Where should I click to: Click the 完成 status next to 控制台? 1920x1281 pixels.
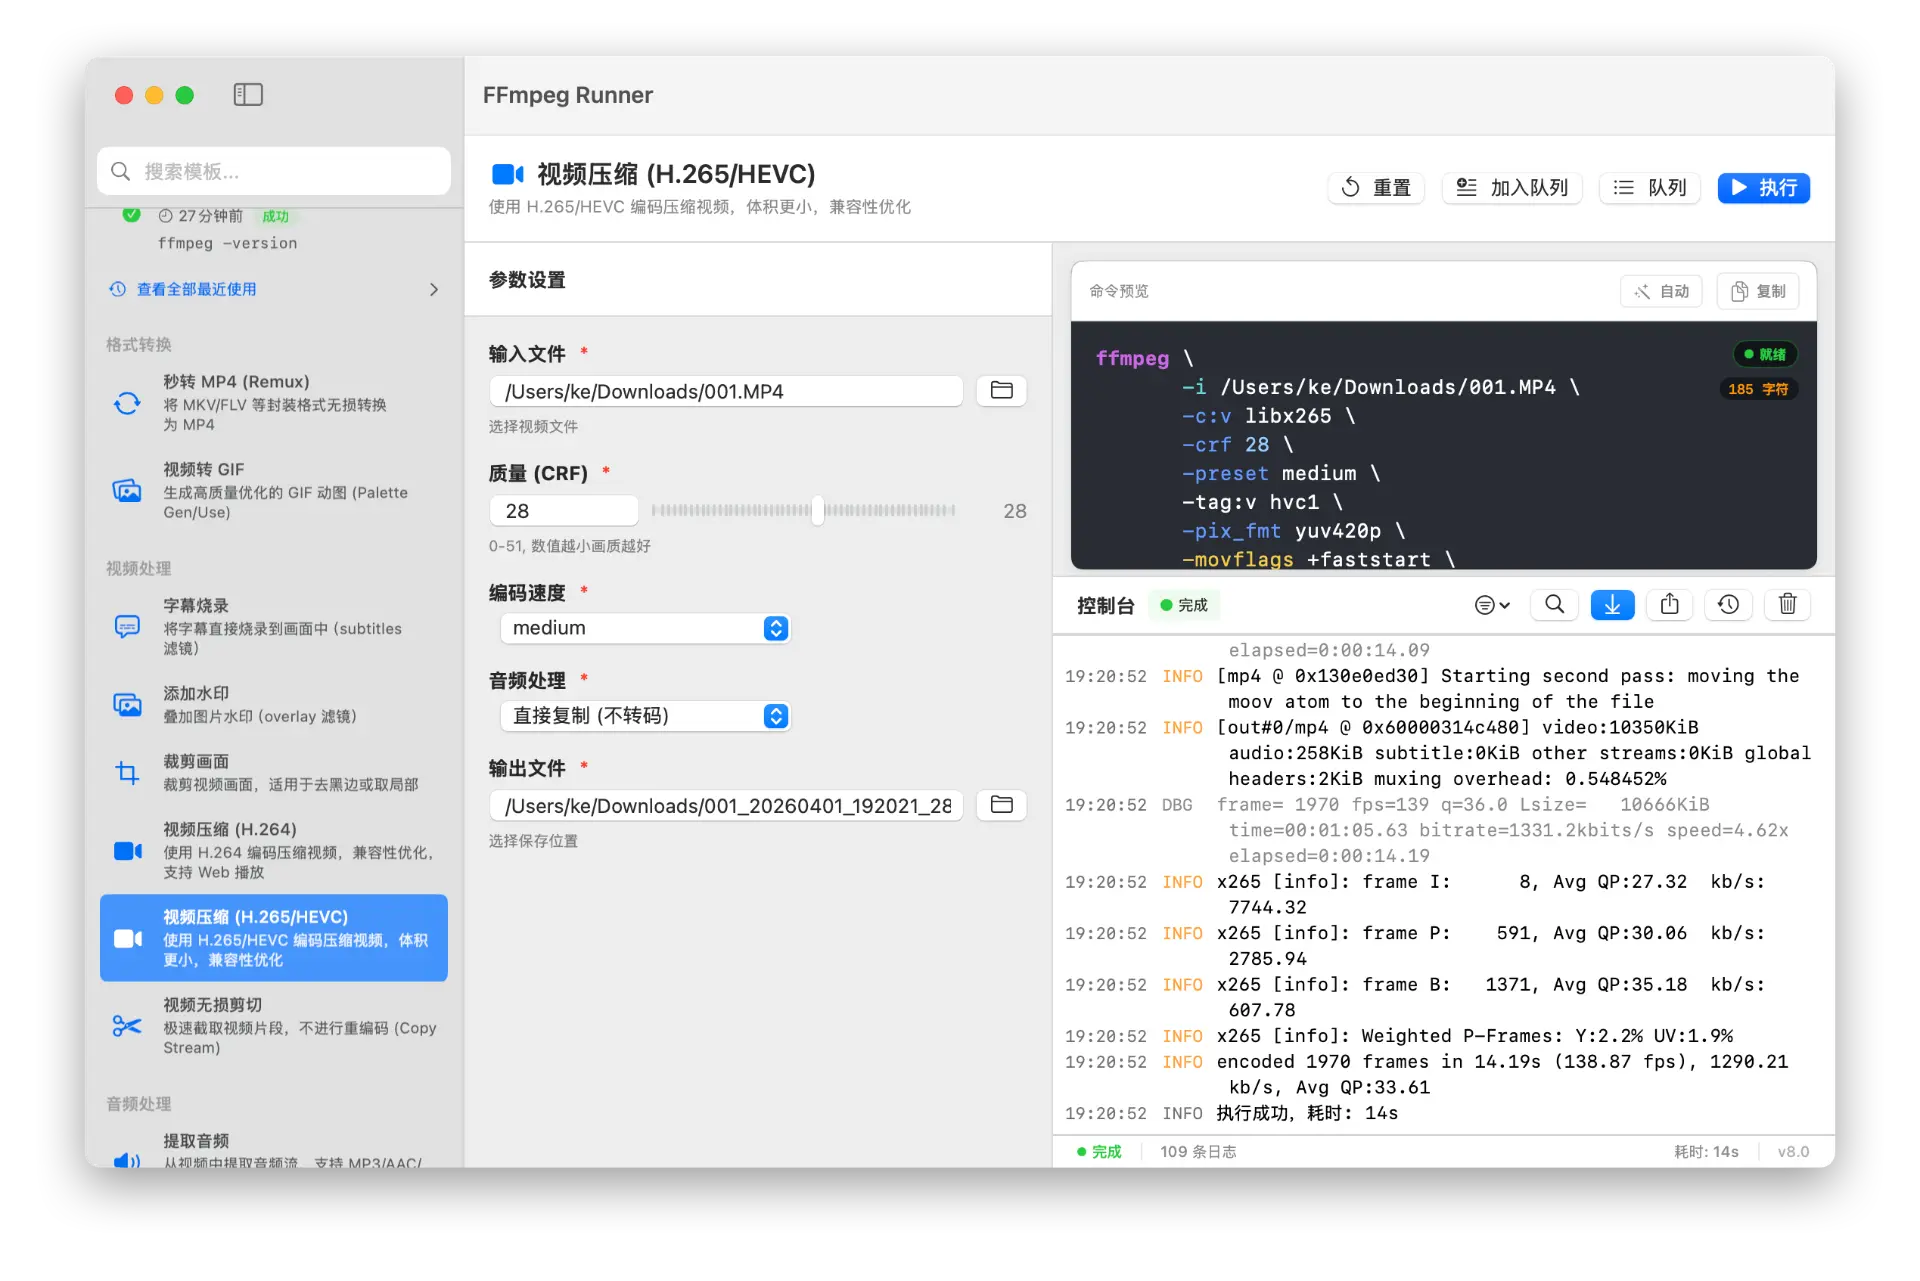(1184, 605)
